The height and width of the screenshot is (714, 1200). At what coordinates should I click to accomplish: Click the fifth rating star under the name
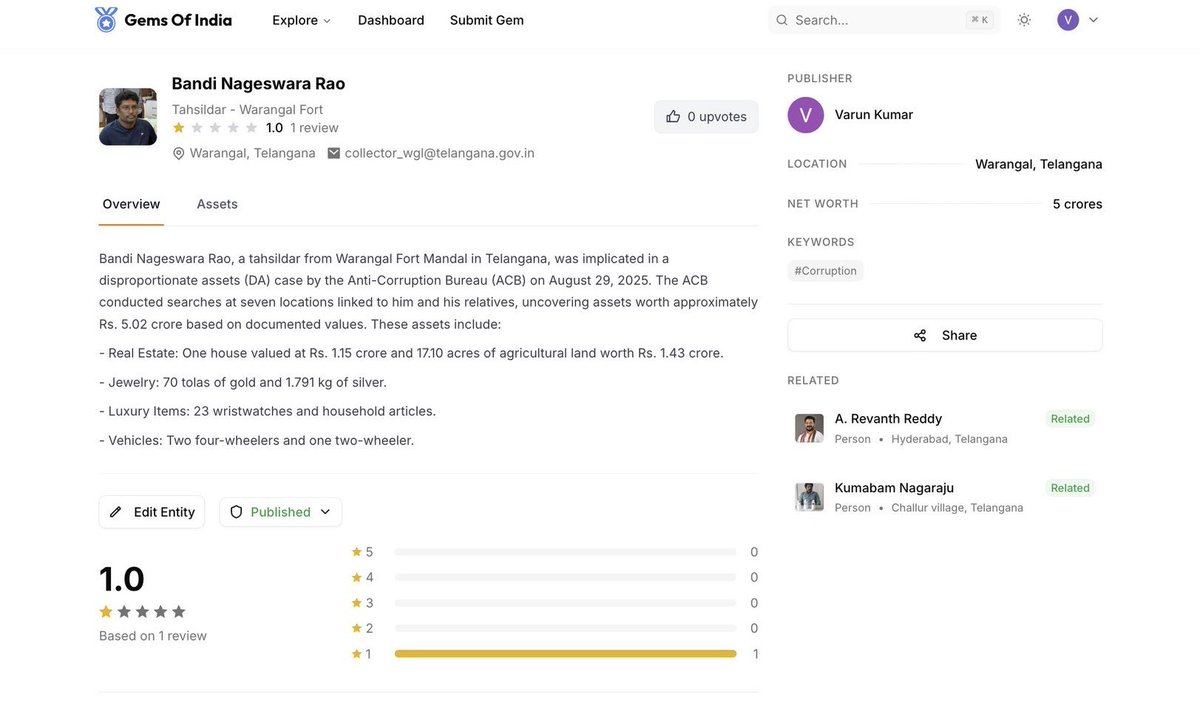tap(251, 128)
